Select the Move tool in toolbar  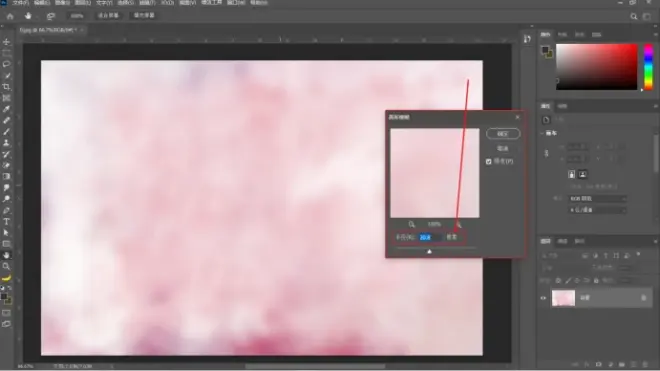tap(6, 42)
